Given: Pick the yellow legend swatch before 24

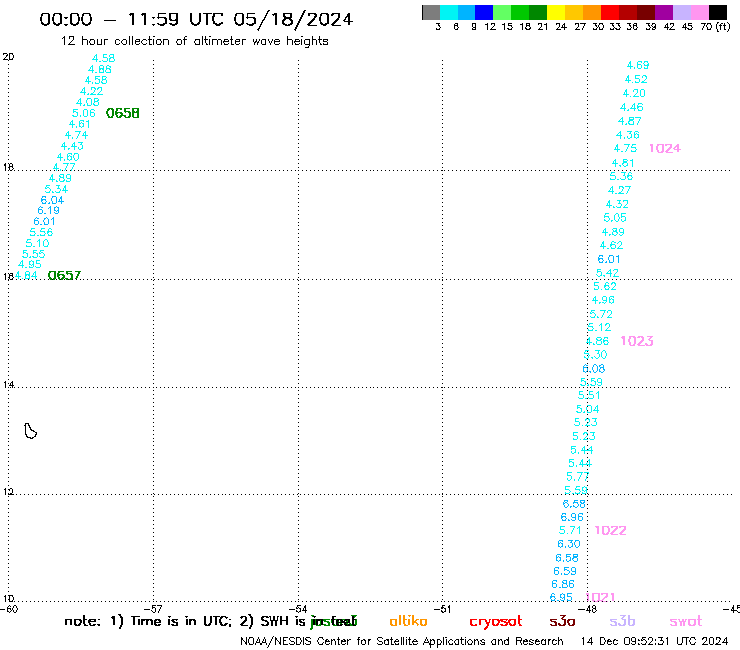Looking at the screenshot, I should pyautogui.click(x=556, y=12).
